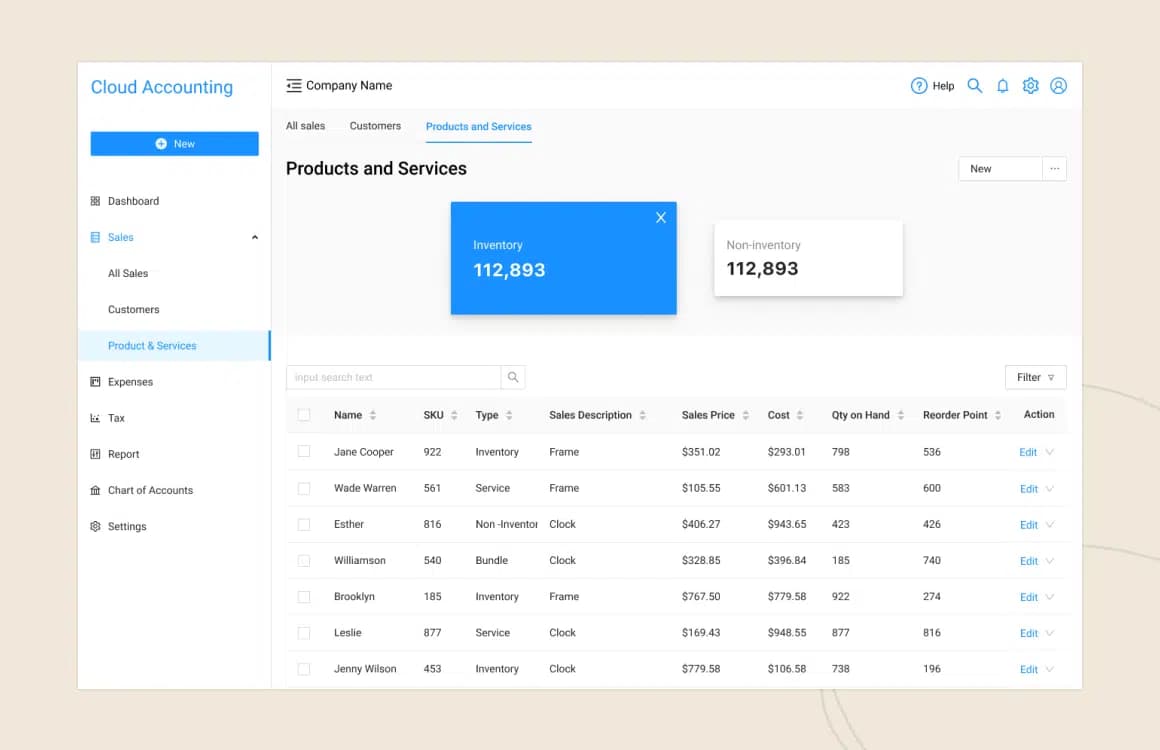Open the user profile avatar

coord(1059,86)
